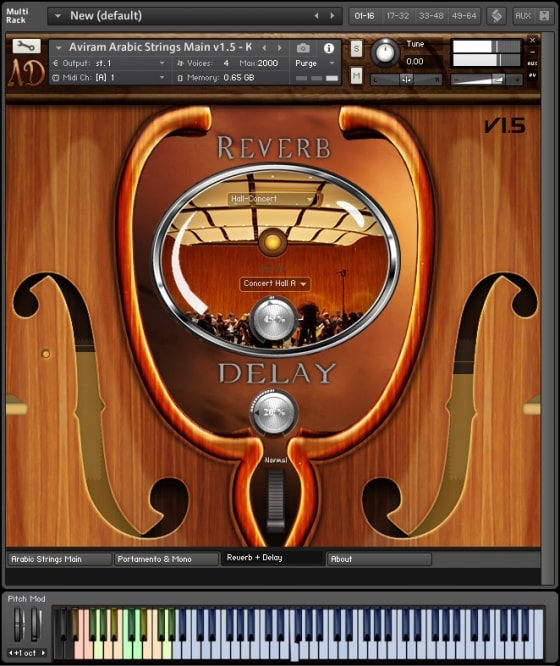This screenshot has width=560, height=666.
Task: Click the Tune knob
Action: [385, 53]
